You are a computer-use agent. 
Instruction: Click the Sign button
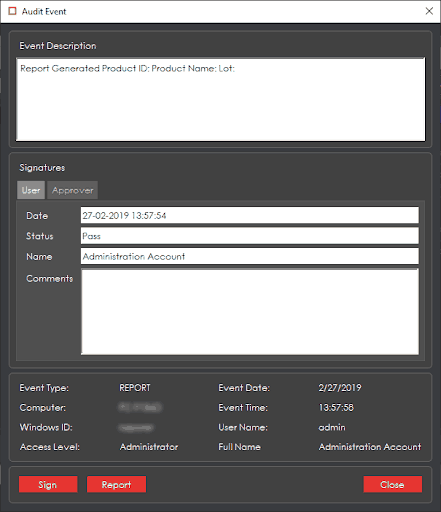(48, 484)
